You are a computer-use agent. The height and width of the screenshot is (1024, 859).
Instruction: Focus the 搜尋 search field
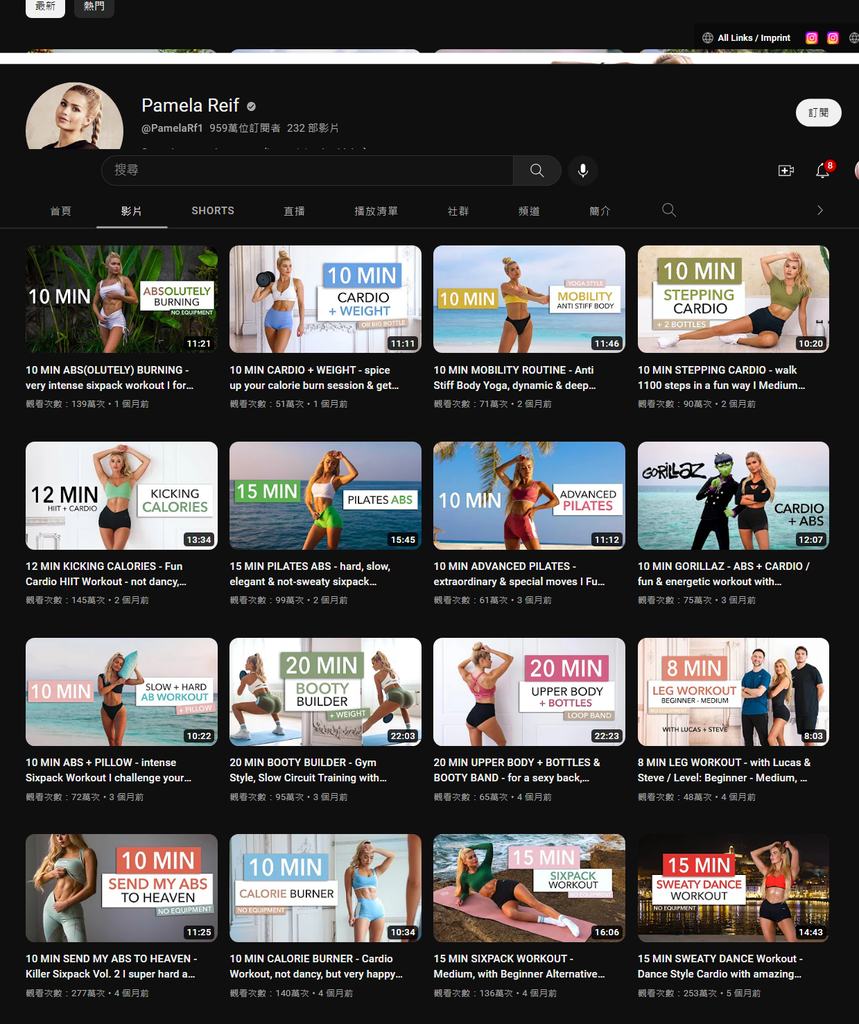point(307,170)
